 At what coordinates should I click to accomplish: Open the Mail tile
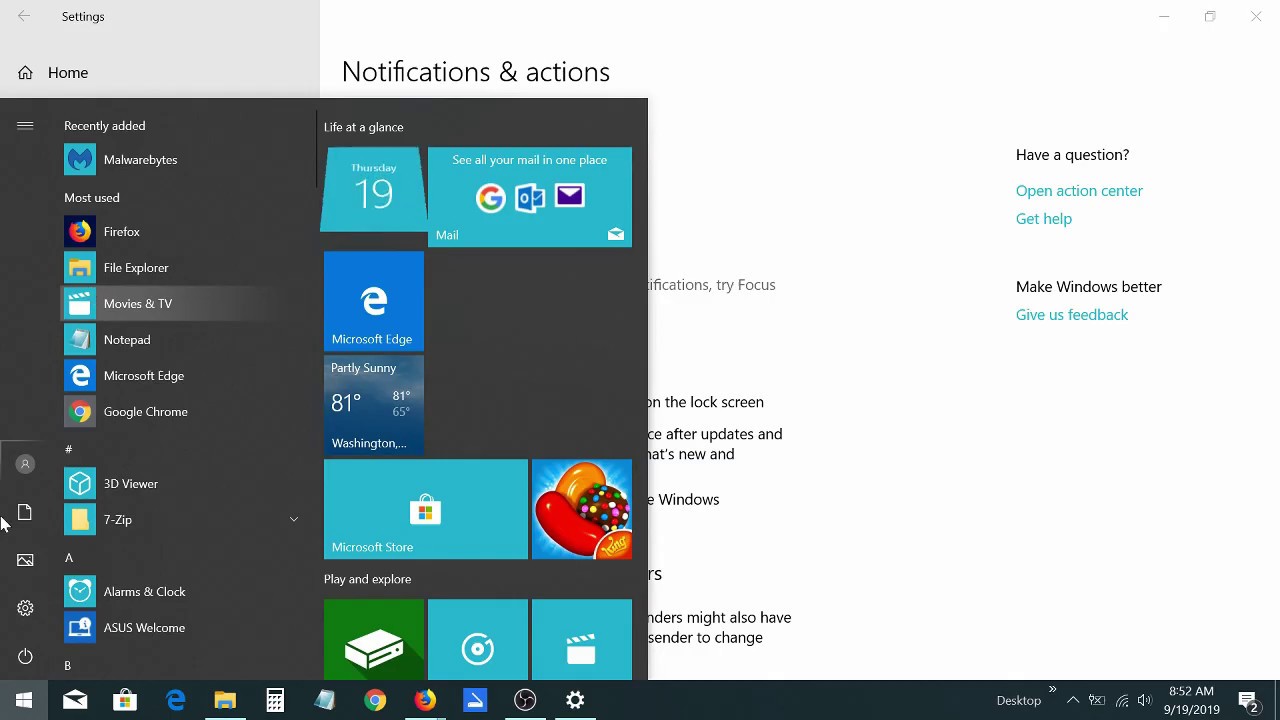pos(530,197)
